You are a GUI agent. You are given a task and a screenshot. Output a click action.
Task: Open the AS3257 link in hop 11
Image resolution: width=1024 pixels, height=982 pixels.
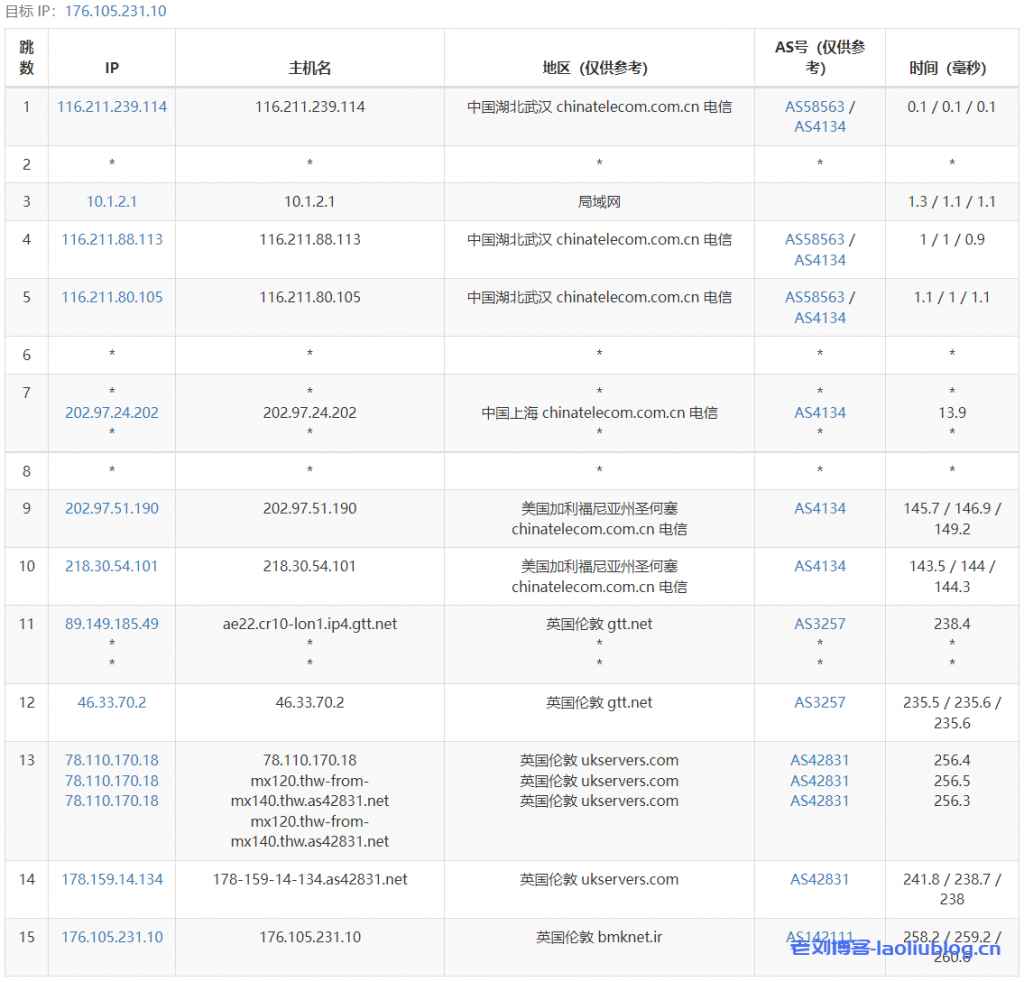click(820, 623)
